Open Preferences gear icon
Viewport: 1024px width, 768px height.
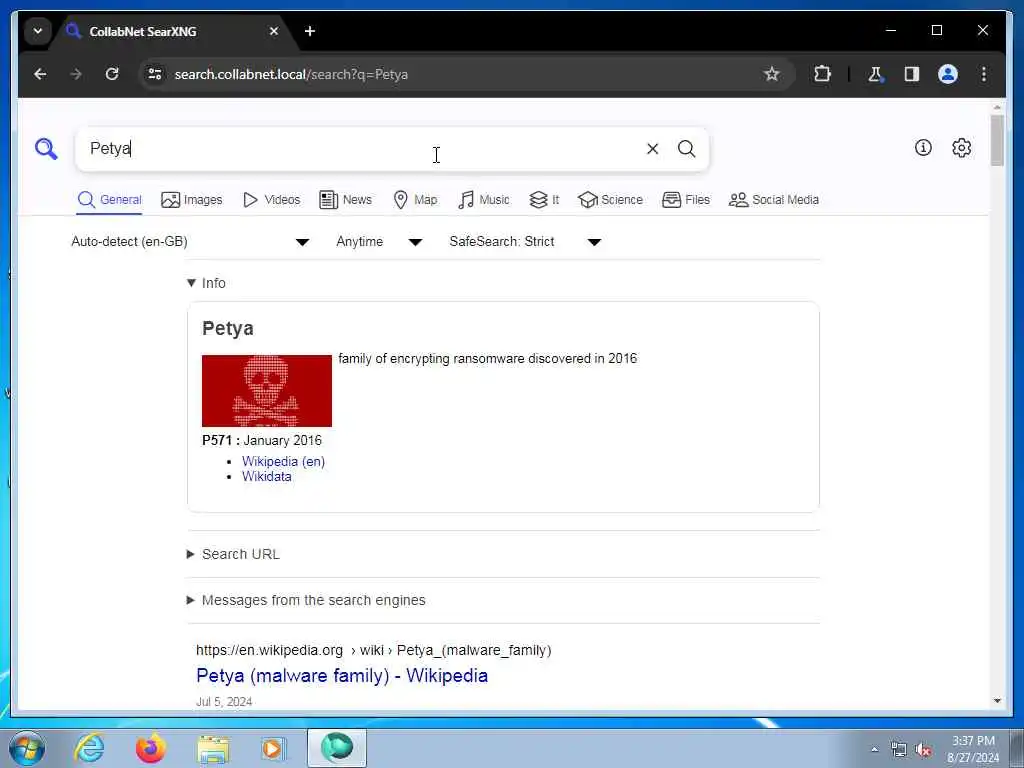(x=961, y=148)
